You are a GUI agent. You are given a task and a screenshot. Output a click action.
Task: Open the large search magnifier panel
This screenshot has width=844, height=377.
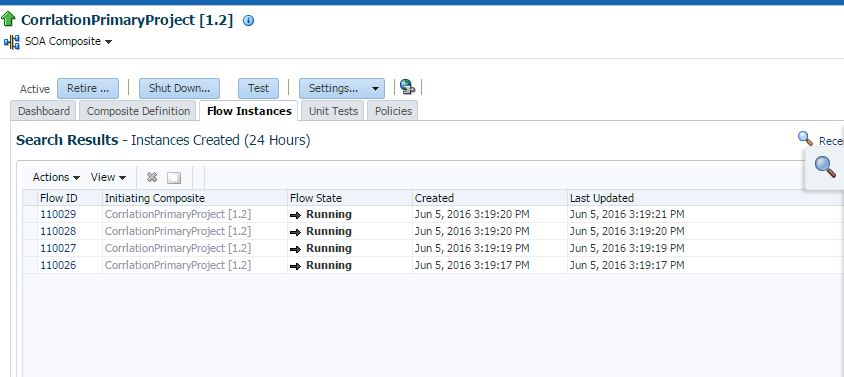[825, 167]
